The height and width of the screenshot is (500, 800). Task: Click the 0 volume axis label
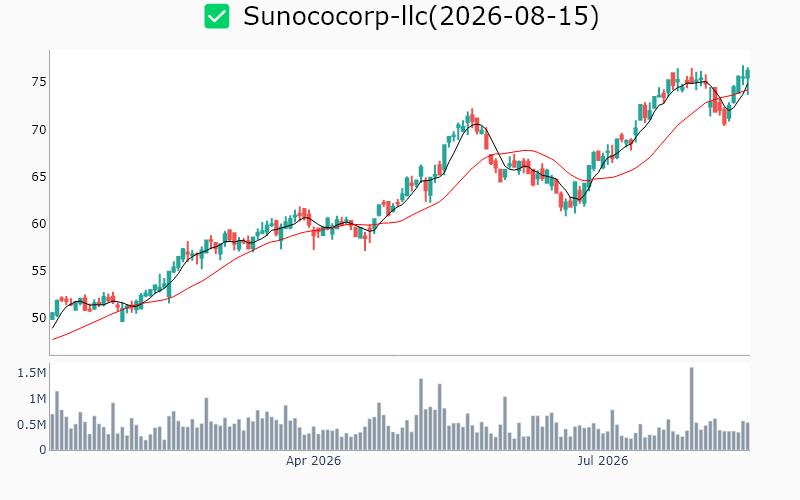pos(43,450)
